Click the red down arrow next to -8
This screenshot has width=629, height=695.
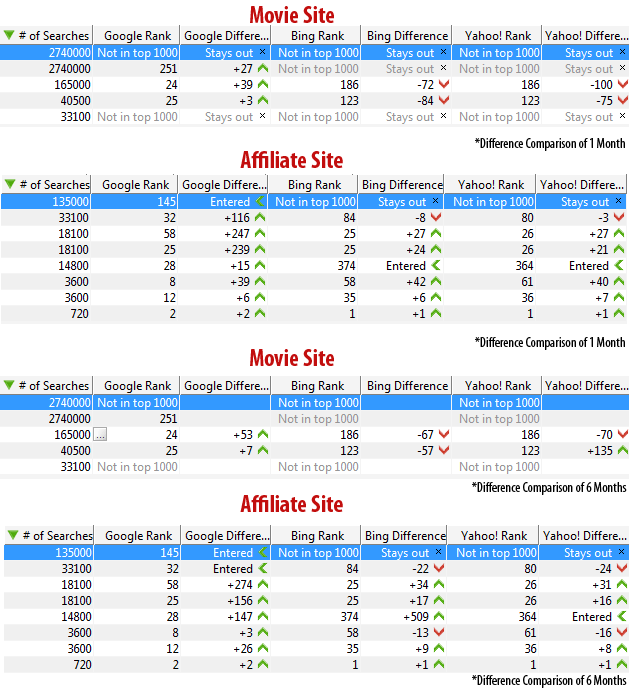click(x=436, y=217)
